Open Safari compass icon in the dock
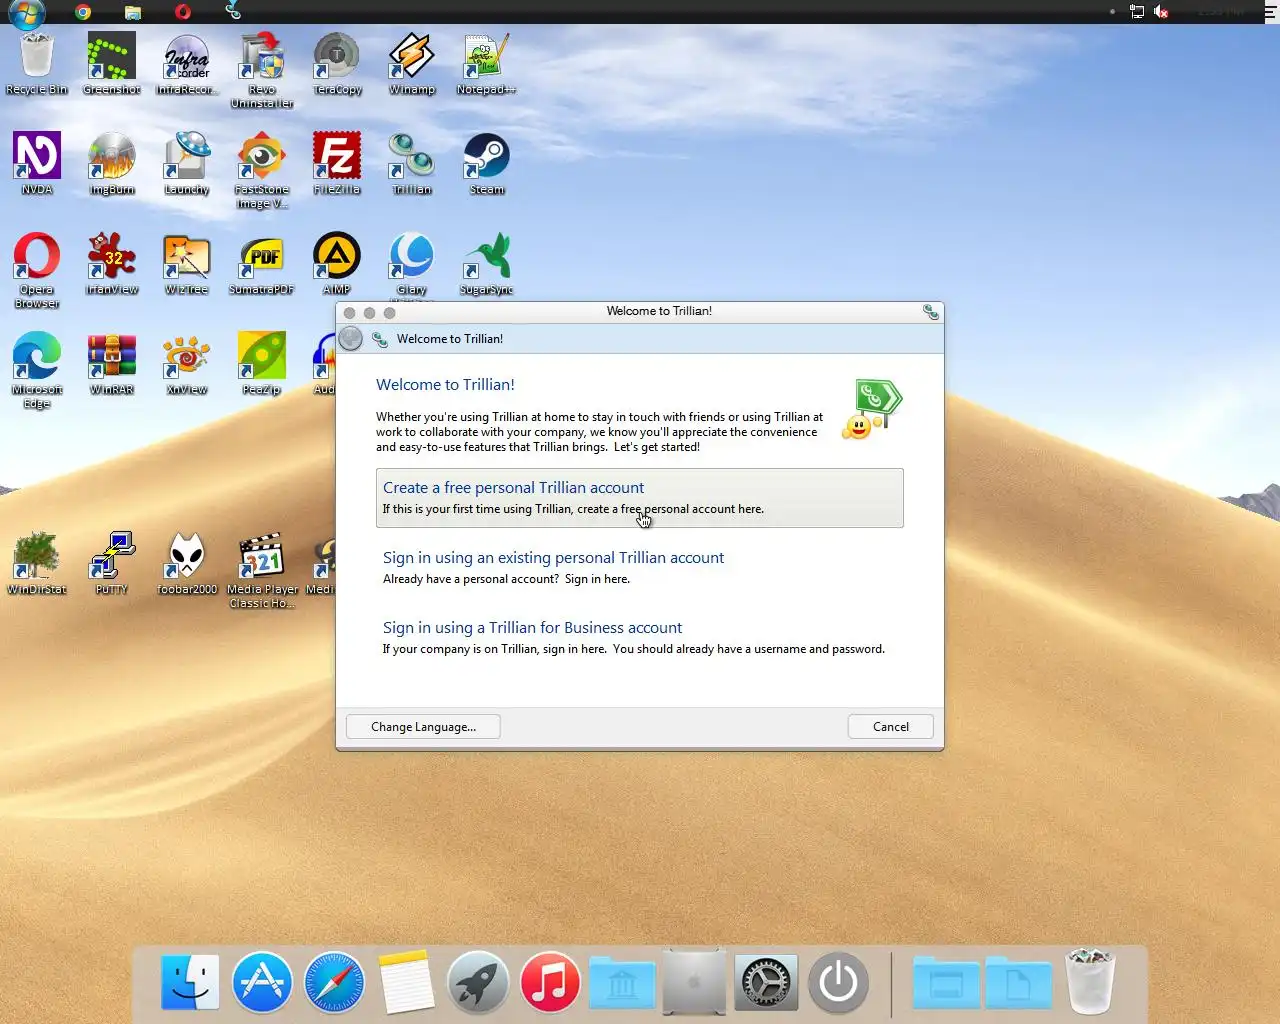 [x=334, y=982]
